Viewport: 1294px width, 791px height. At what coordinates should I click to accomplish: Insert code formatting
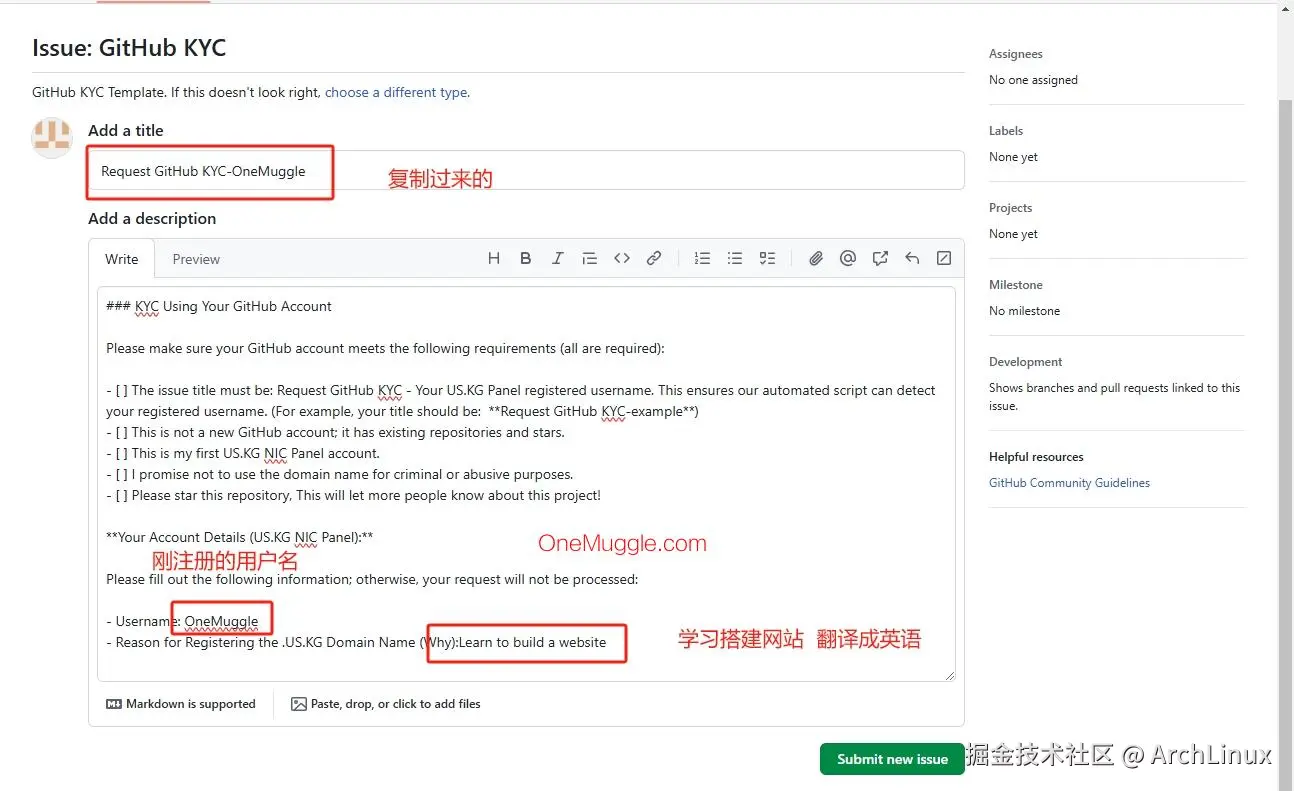tap(622, 258)
